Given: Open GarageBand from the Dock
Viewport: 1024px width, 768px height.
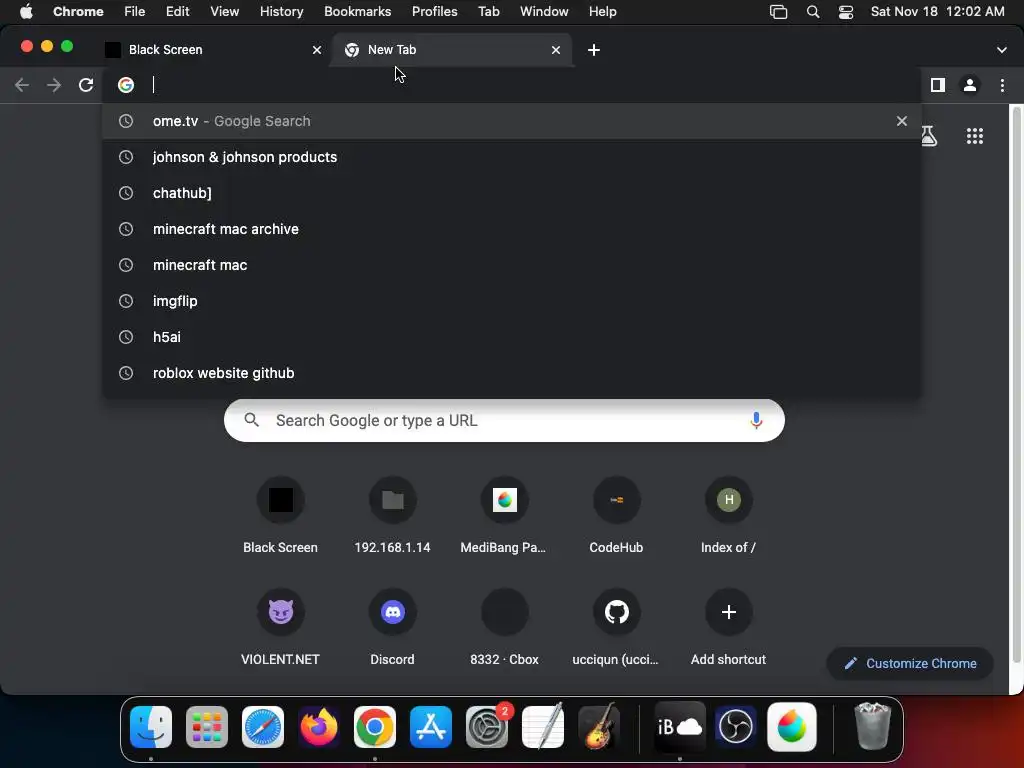Looking at the screenshot, I should (599, 727).
